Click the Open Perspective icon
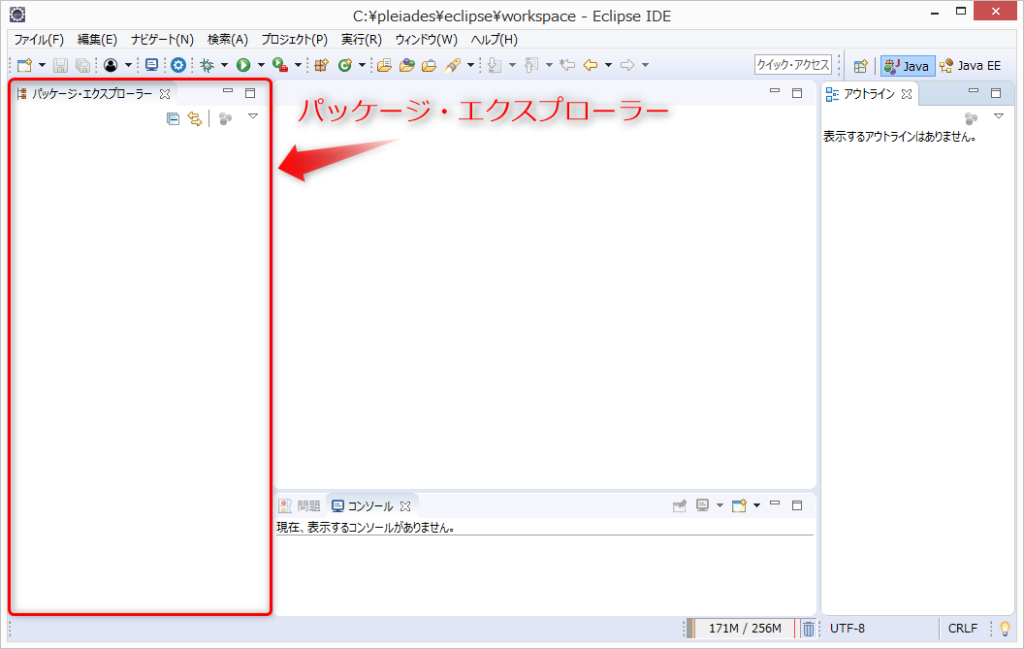Viewport: 1024px width, 649px height. [861, 65]
